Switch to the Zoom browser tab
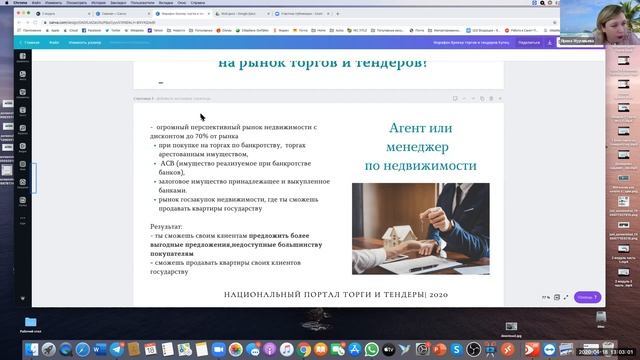The height and width of the screenshot is (360, 640). tap(302, 13)
